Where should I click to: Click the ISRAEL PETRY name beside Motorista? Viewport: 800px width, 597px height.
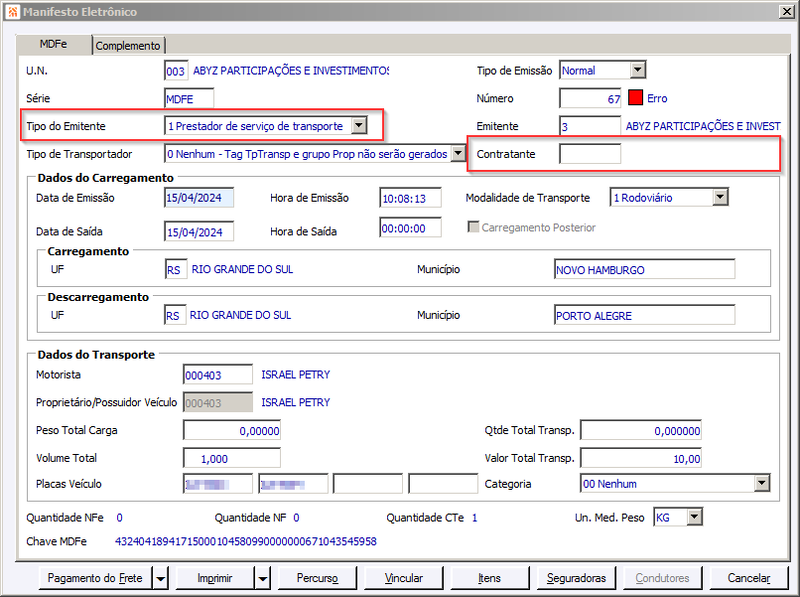[x=296, y=375]
